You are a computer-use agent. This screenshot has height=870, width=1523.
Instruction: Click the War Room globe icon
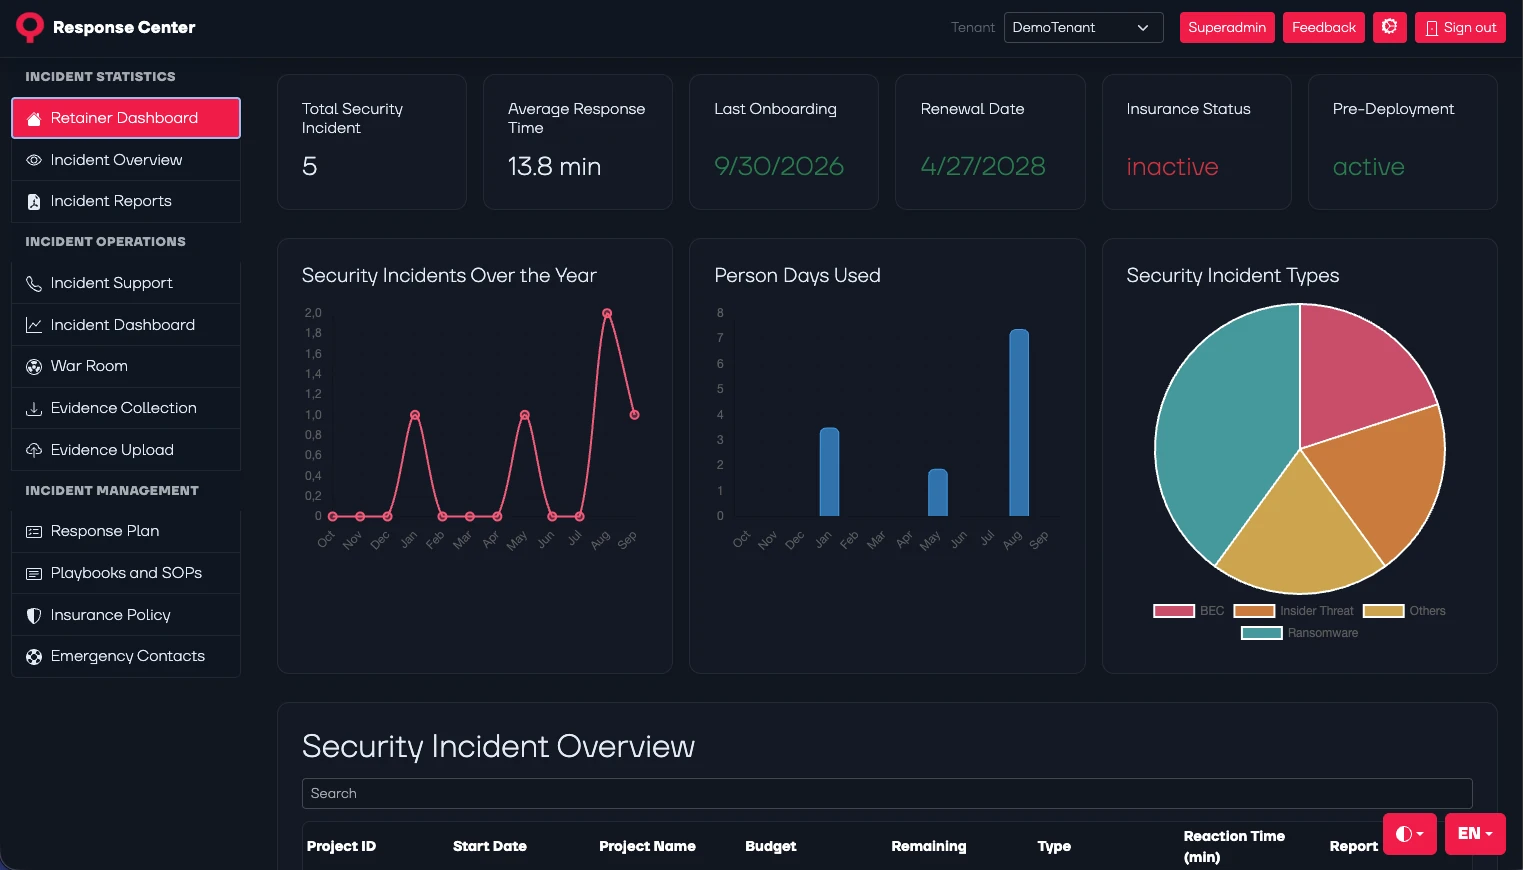34,367
